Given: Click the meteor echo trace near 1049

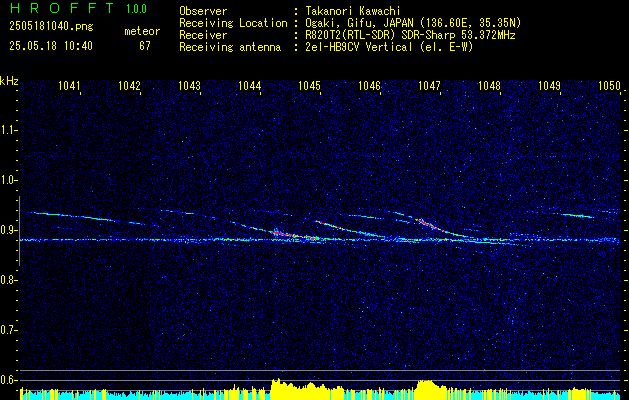Looking at the screenshot, I should click(578, 215).
